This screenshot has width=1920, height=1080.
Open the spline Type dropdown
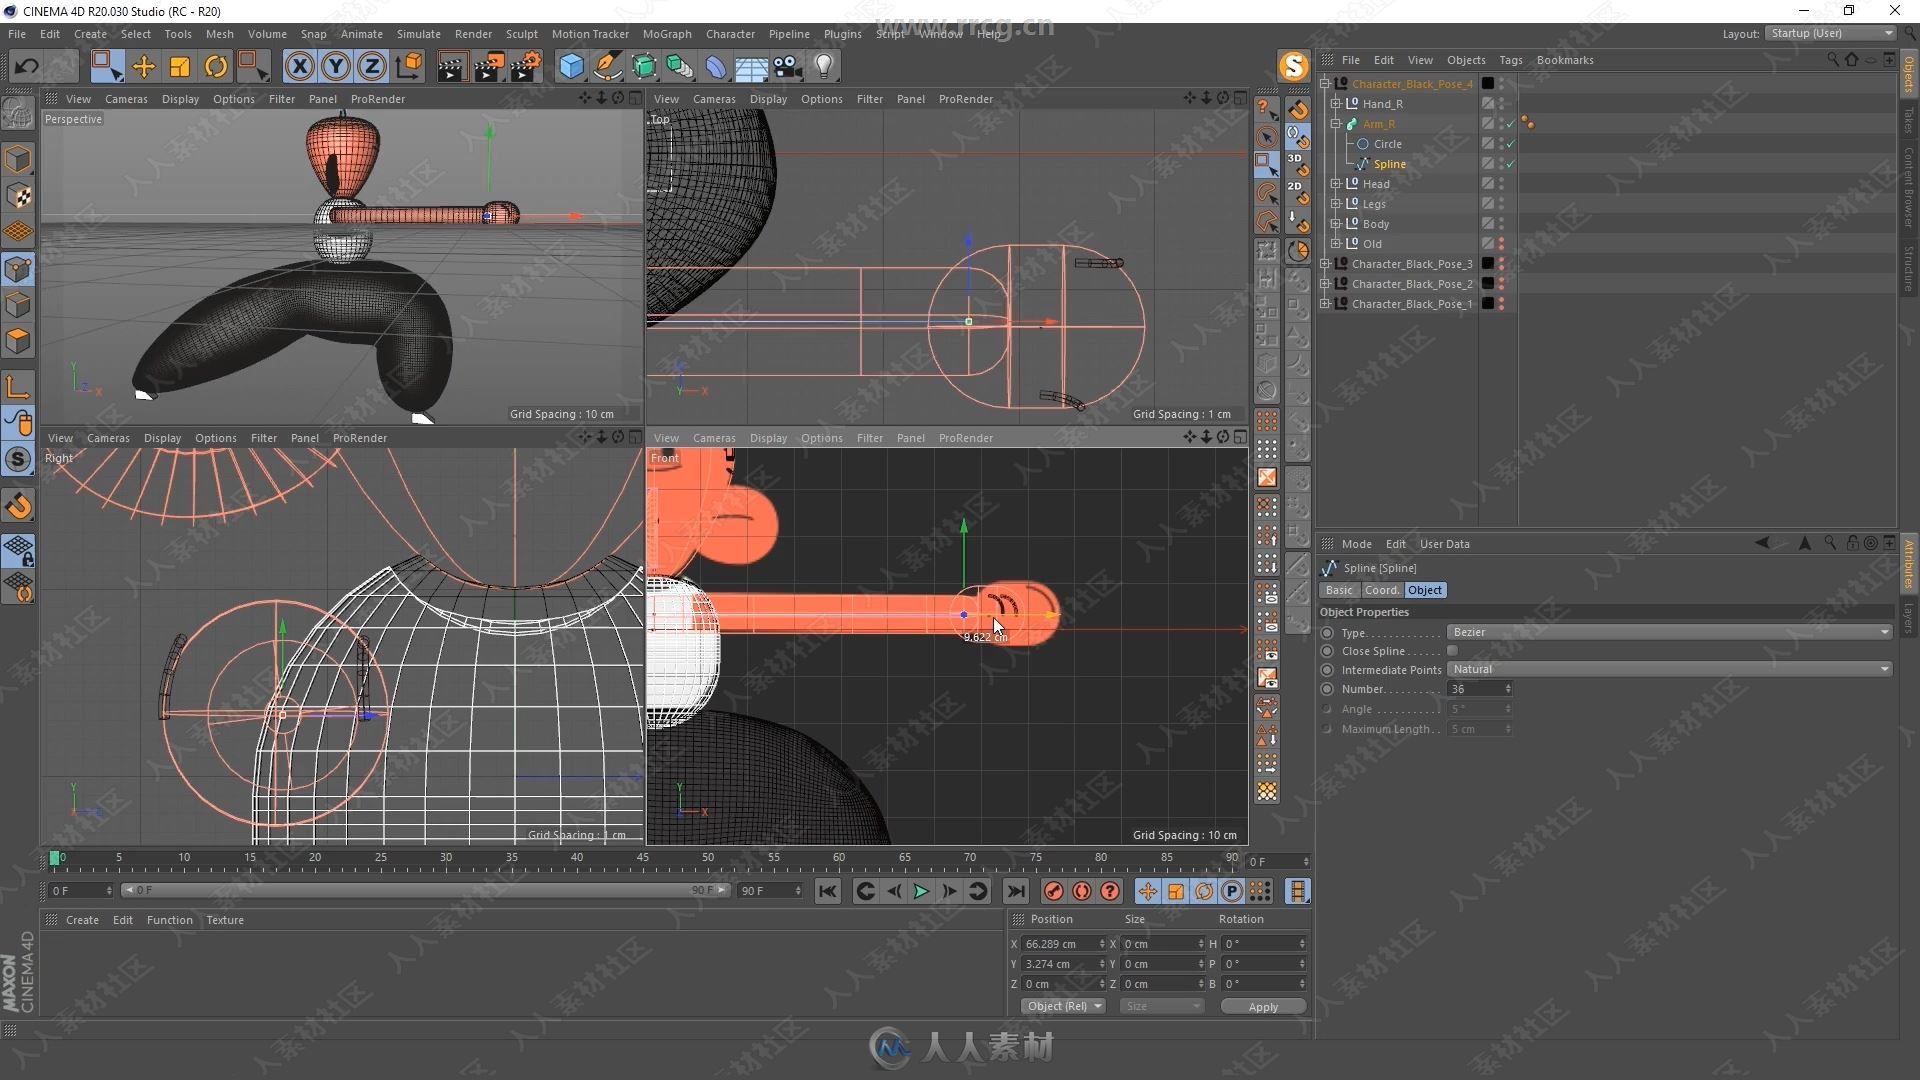[1669, 632]
